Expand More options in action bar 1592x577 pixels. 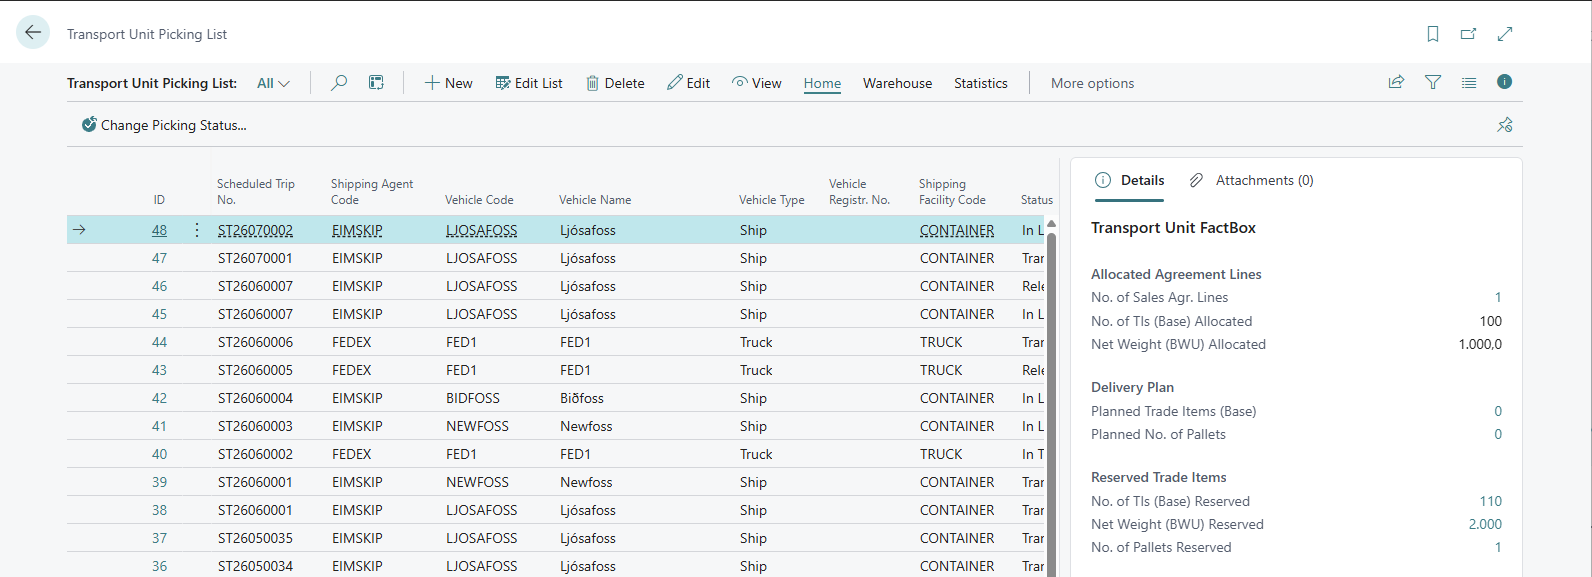point(1092,83)
